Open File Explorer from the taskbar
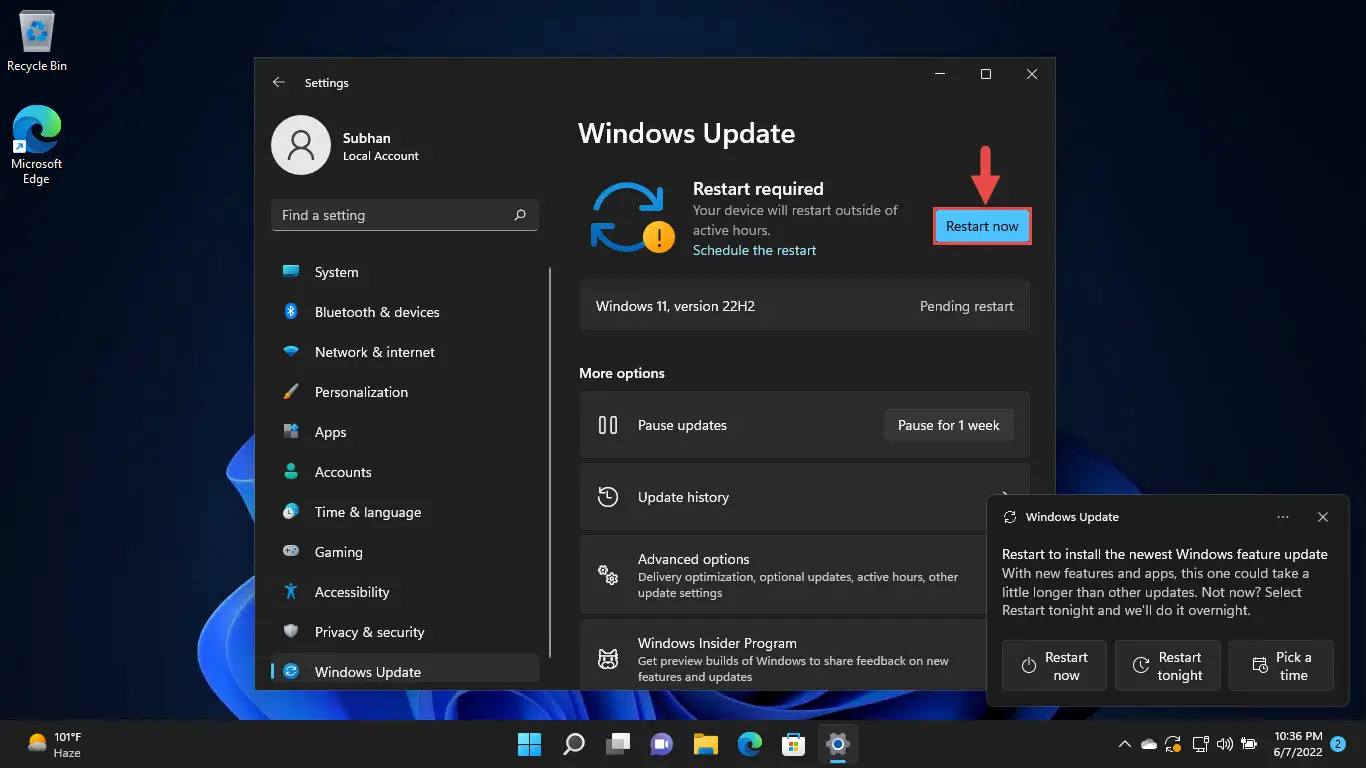Viewport: 1366px width, 768px height. pos(706,744)
